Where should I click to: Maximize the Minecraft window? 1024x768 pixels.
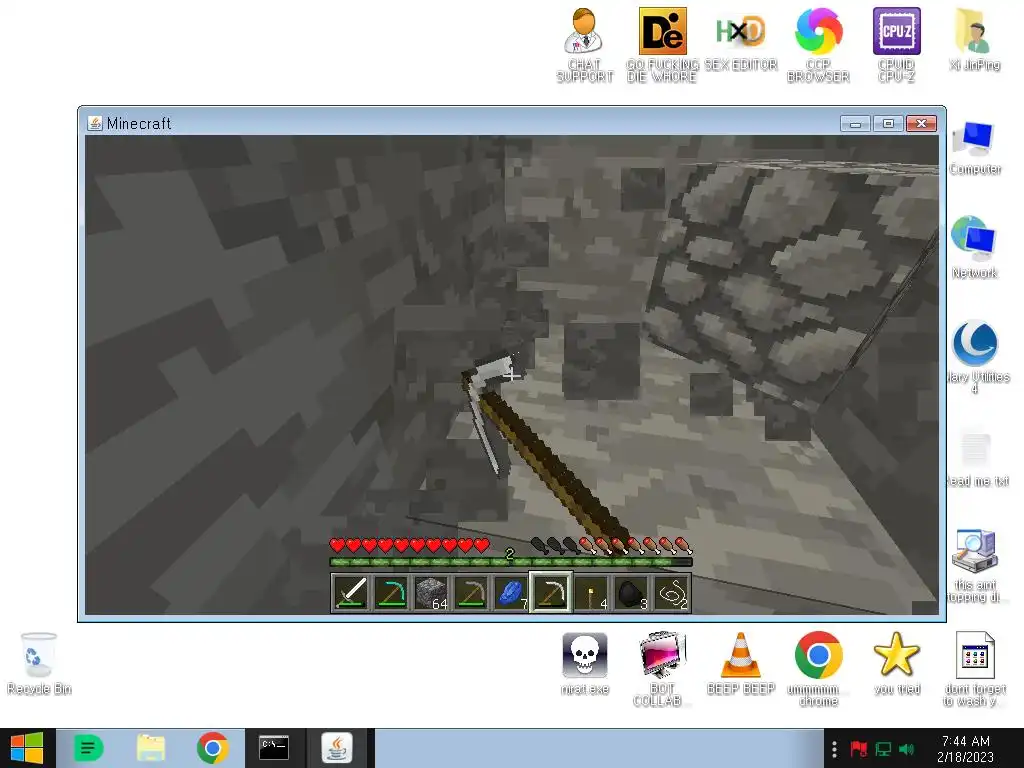(x=888, y=123)
